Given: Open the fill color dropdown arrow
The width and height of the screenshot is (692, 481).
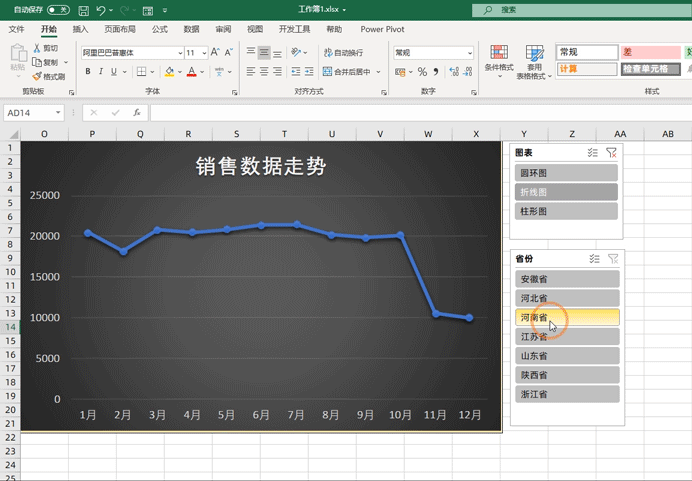Looking at the screenshot, I should [x=180, y=71].
